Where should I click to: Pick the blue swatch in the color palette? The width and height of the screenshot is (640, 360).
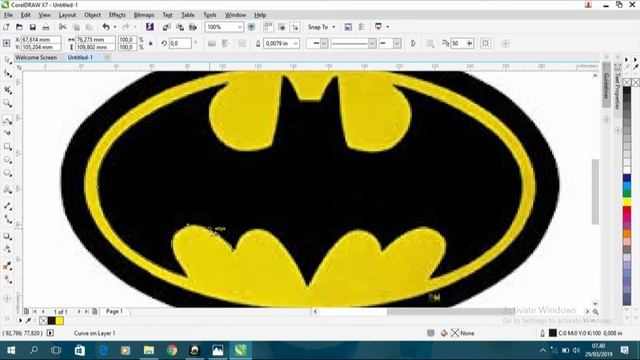627,178
